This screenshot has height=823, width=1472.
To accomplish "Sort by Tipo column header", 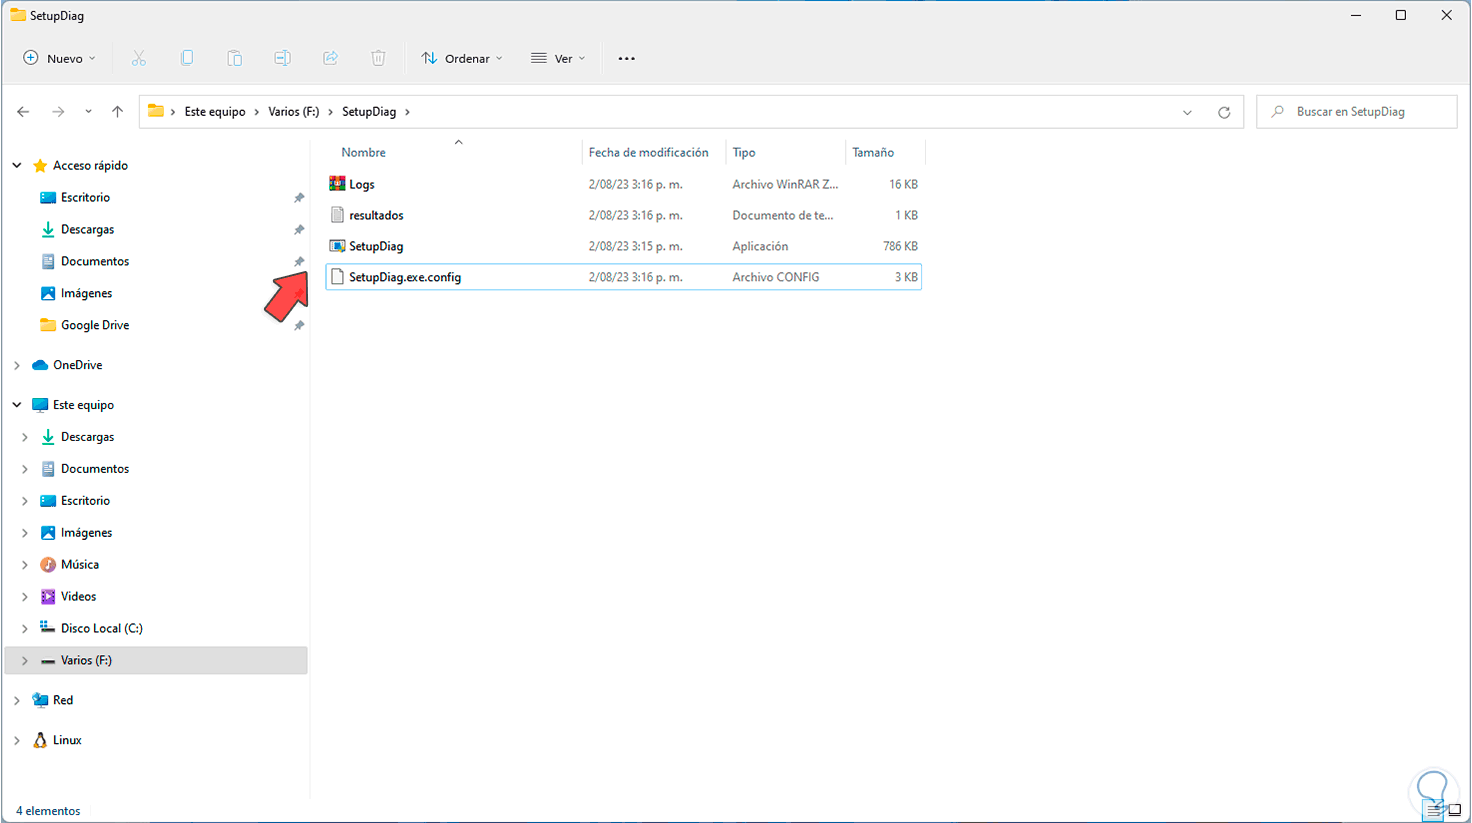I will pos(744,152).
